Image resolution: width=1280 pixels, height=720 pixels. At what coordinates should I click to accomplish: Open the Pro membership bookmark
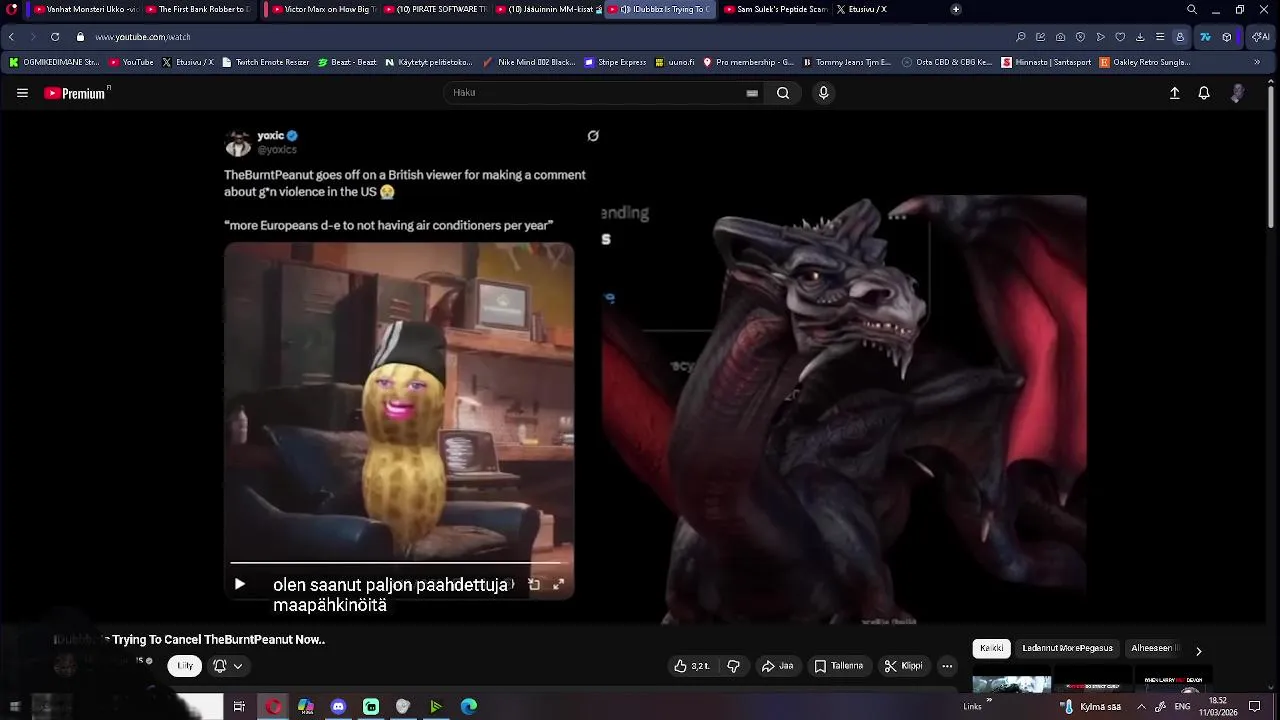pos(748,62)
